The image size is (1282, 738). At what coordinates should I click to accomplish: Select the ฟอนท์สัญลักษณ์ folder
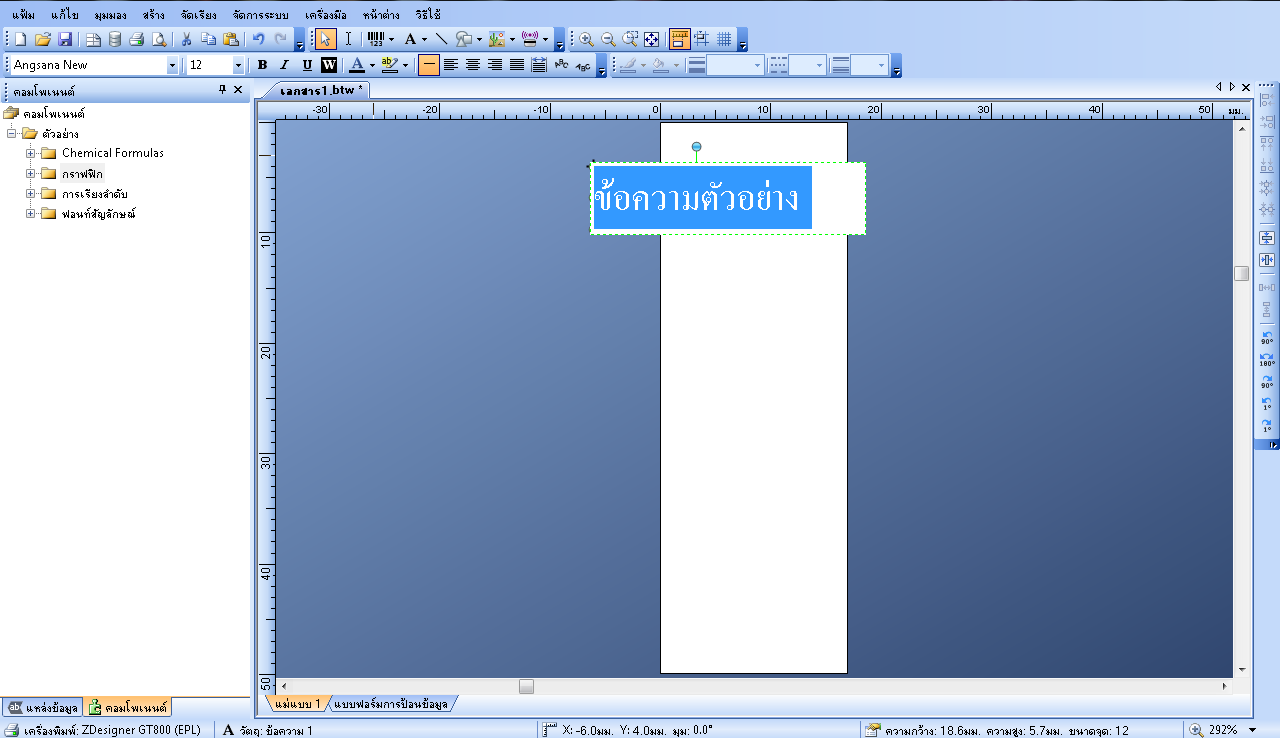tap(98, 214)
